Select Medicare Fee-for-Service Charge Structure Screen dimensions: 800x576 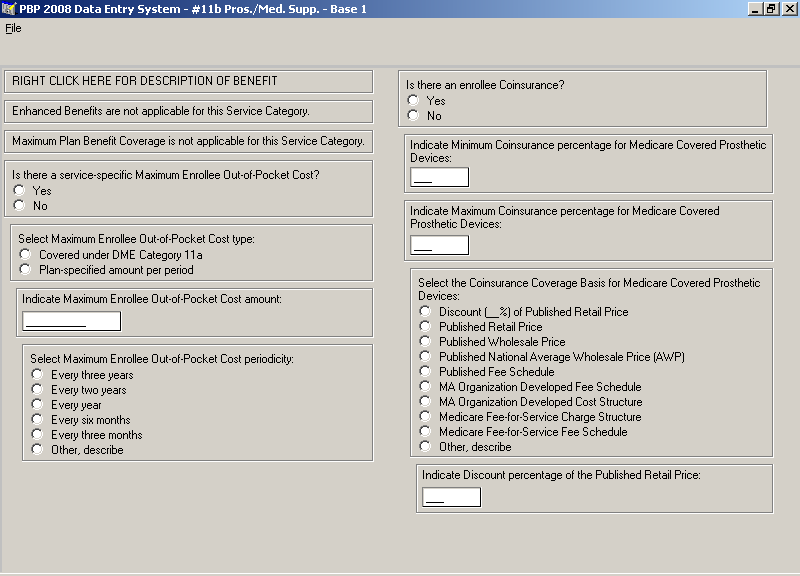click(426, 417)
